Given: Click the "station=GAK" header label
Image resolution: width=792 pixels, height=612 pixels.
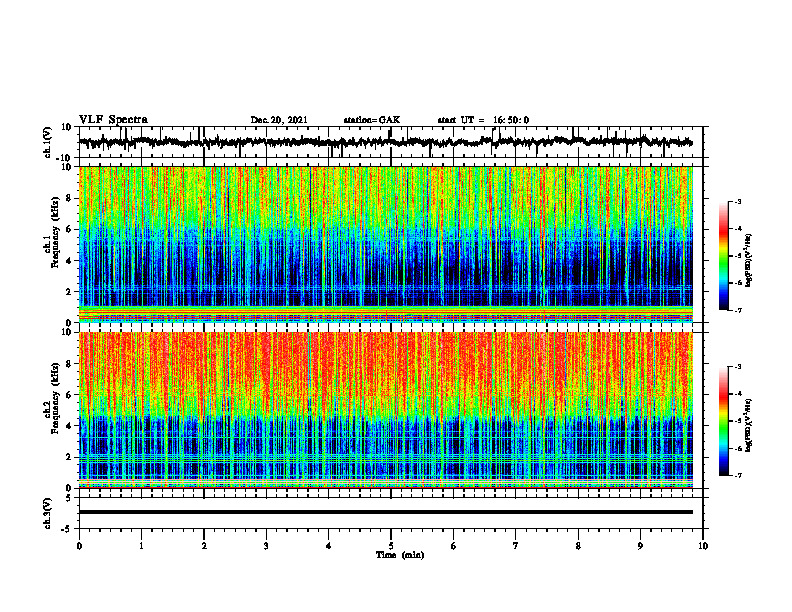Looking at the screenshot, I should coord(372,120).
